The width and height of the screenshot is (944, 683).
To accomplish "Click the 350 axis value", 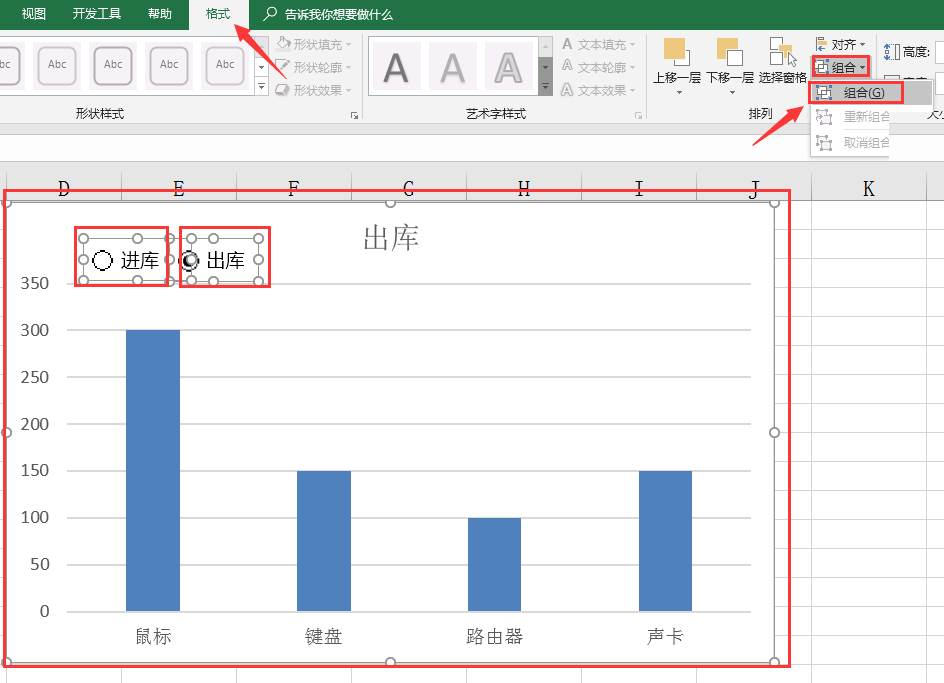I will (x=34, y=283).
